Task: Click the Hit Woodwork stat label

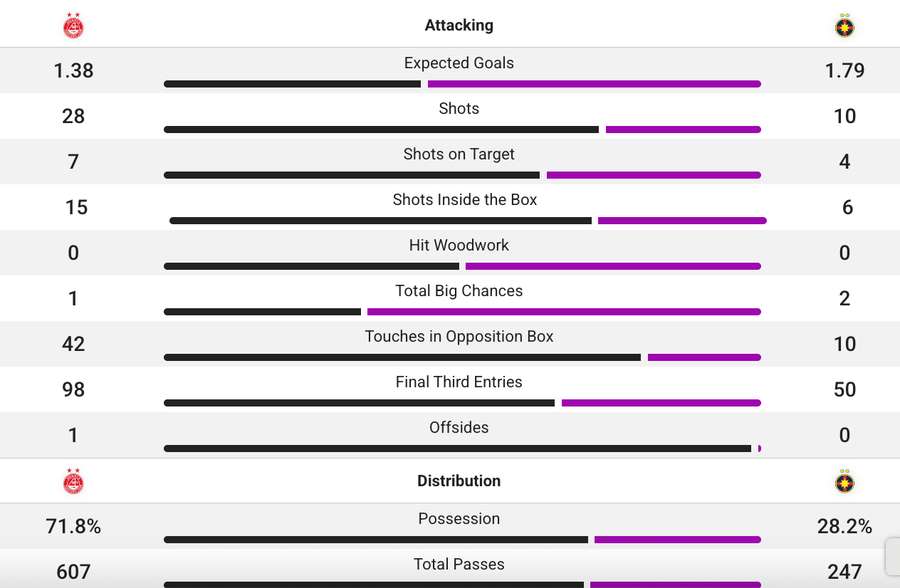Action: click(x=459, y=245)
